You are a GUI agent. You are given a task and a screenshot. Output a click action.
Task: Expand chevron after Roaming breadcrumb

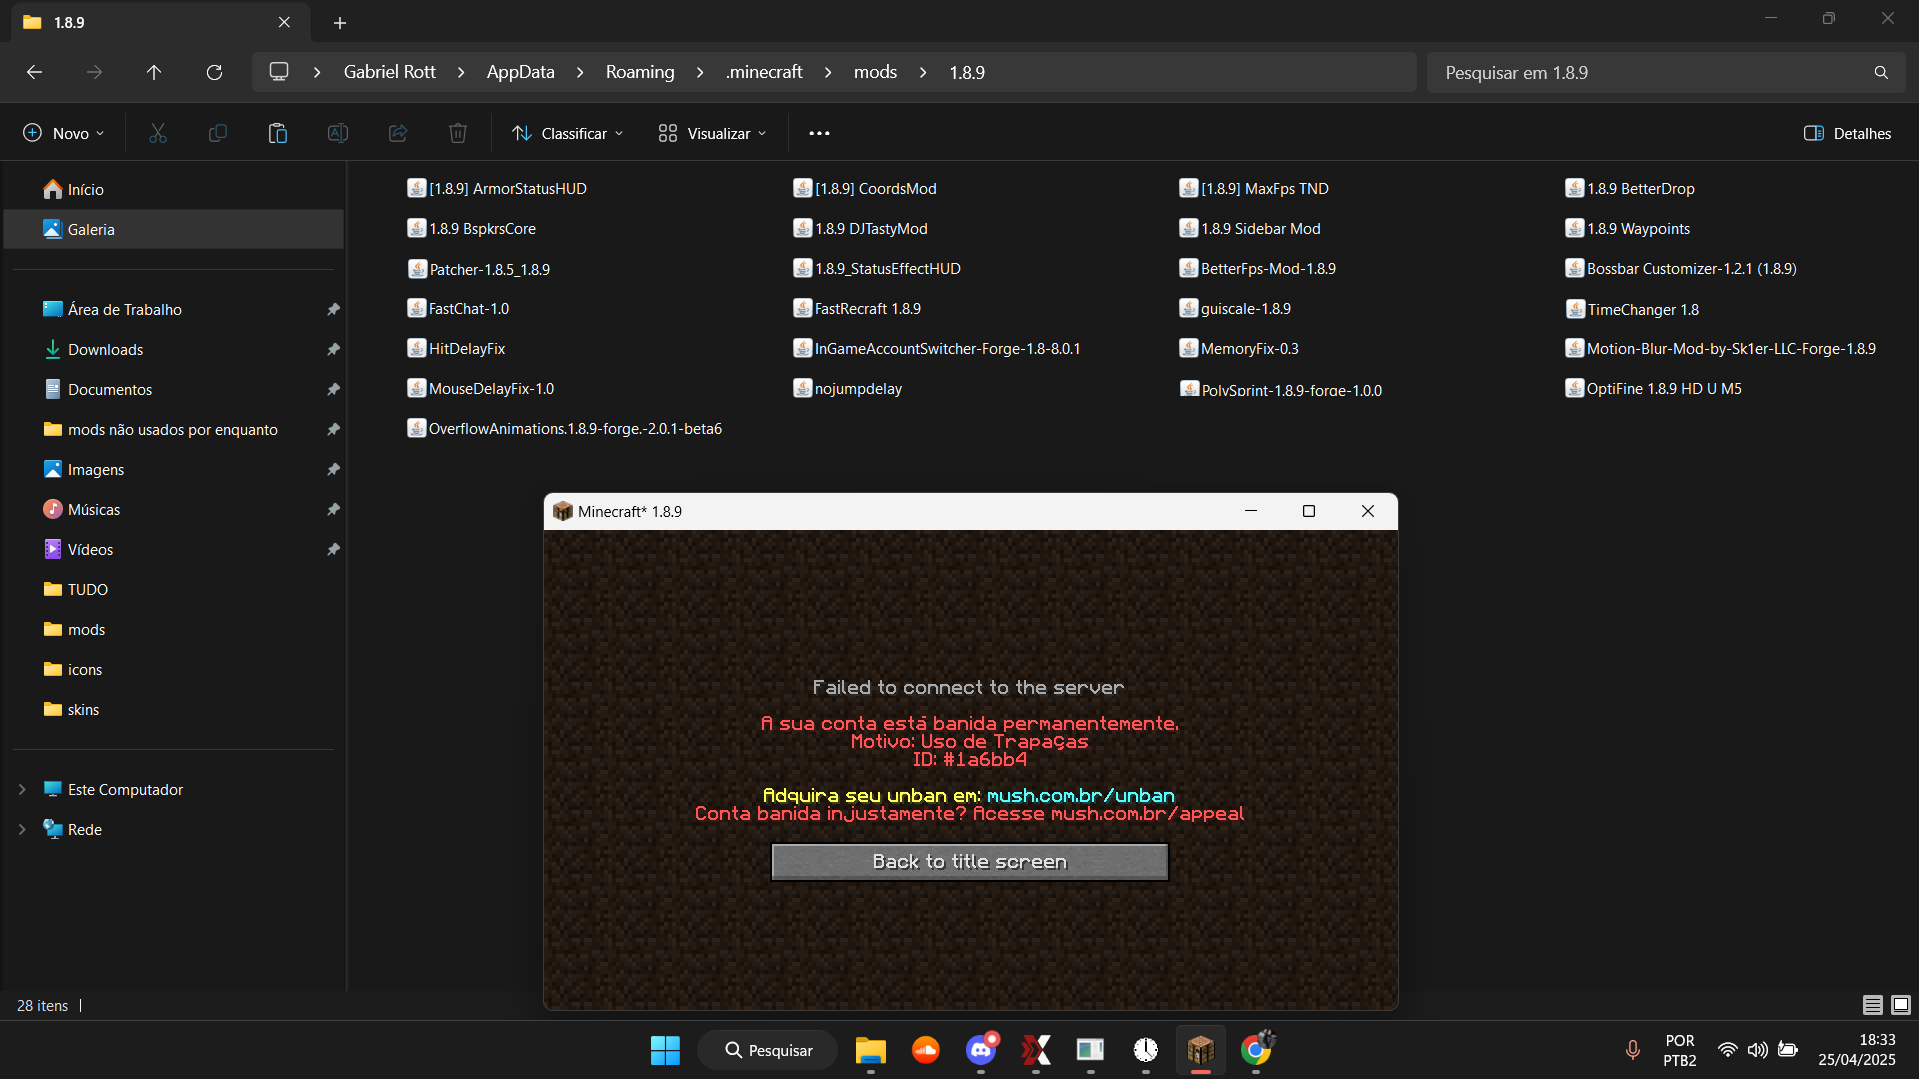pyautogui.click(x=700, y=72)
